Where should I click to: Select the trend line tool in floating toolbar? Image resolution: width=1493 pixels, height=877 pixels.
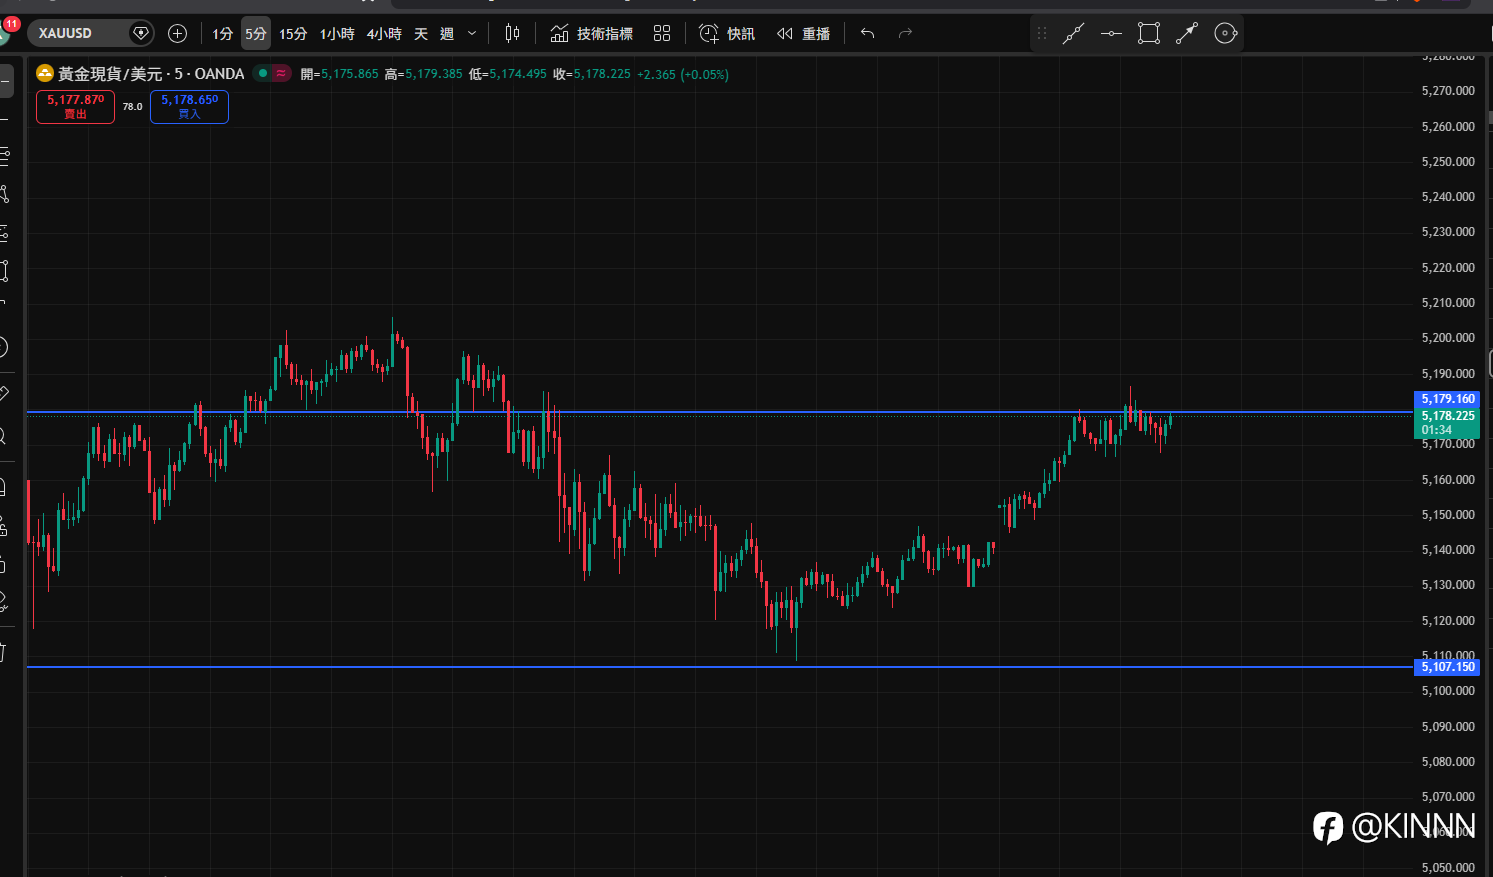tap(1074, 34)
